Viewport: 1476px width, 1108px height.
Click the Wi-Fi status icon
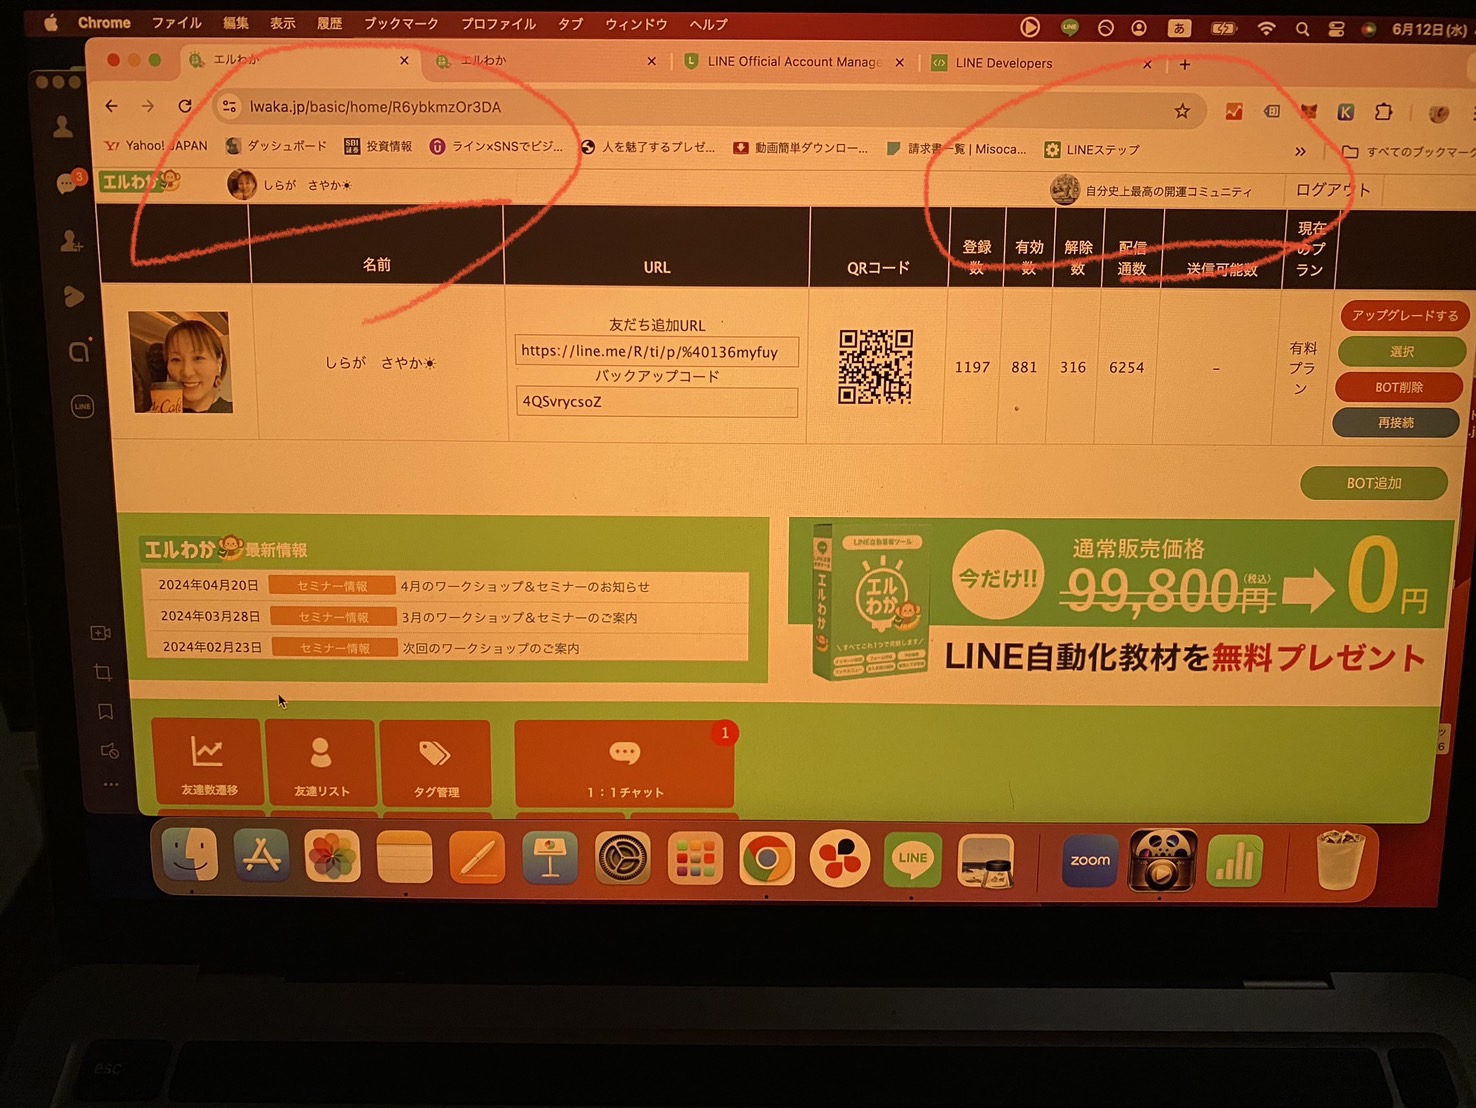point(1266,29)
